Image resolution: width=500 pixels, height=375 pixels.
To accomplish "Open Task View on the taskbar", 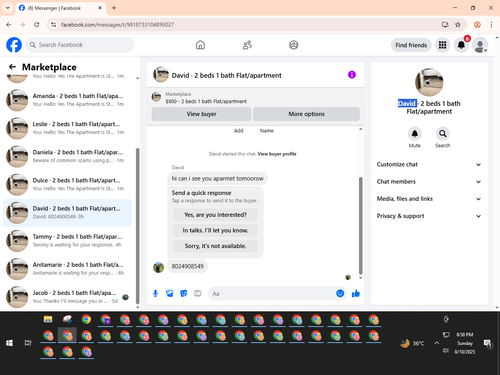I will [28, 343].
